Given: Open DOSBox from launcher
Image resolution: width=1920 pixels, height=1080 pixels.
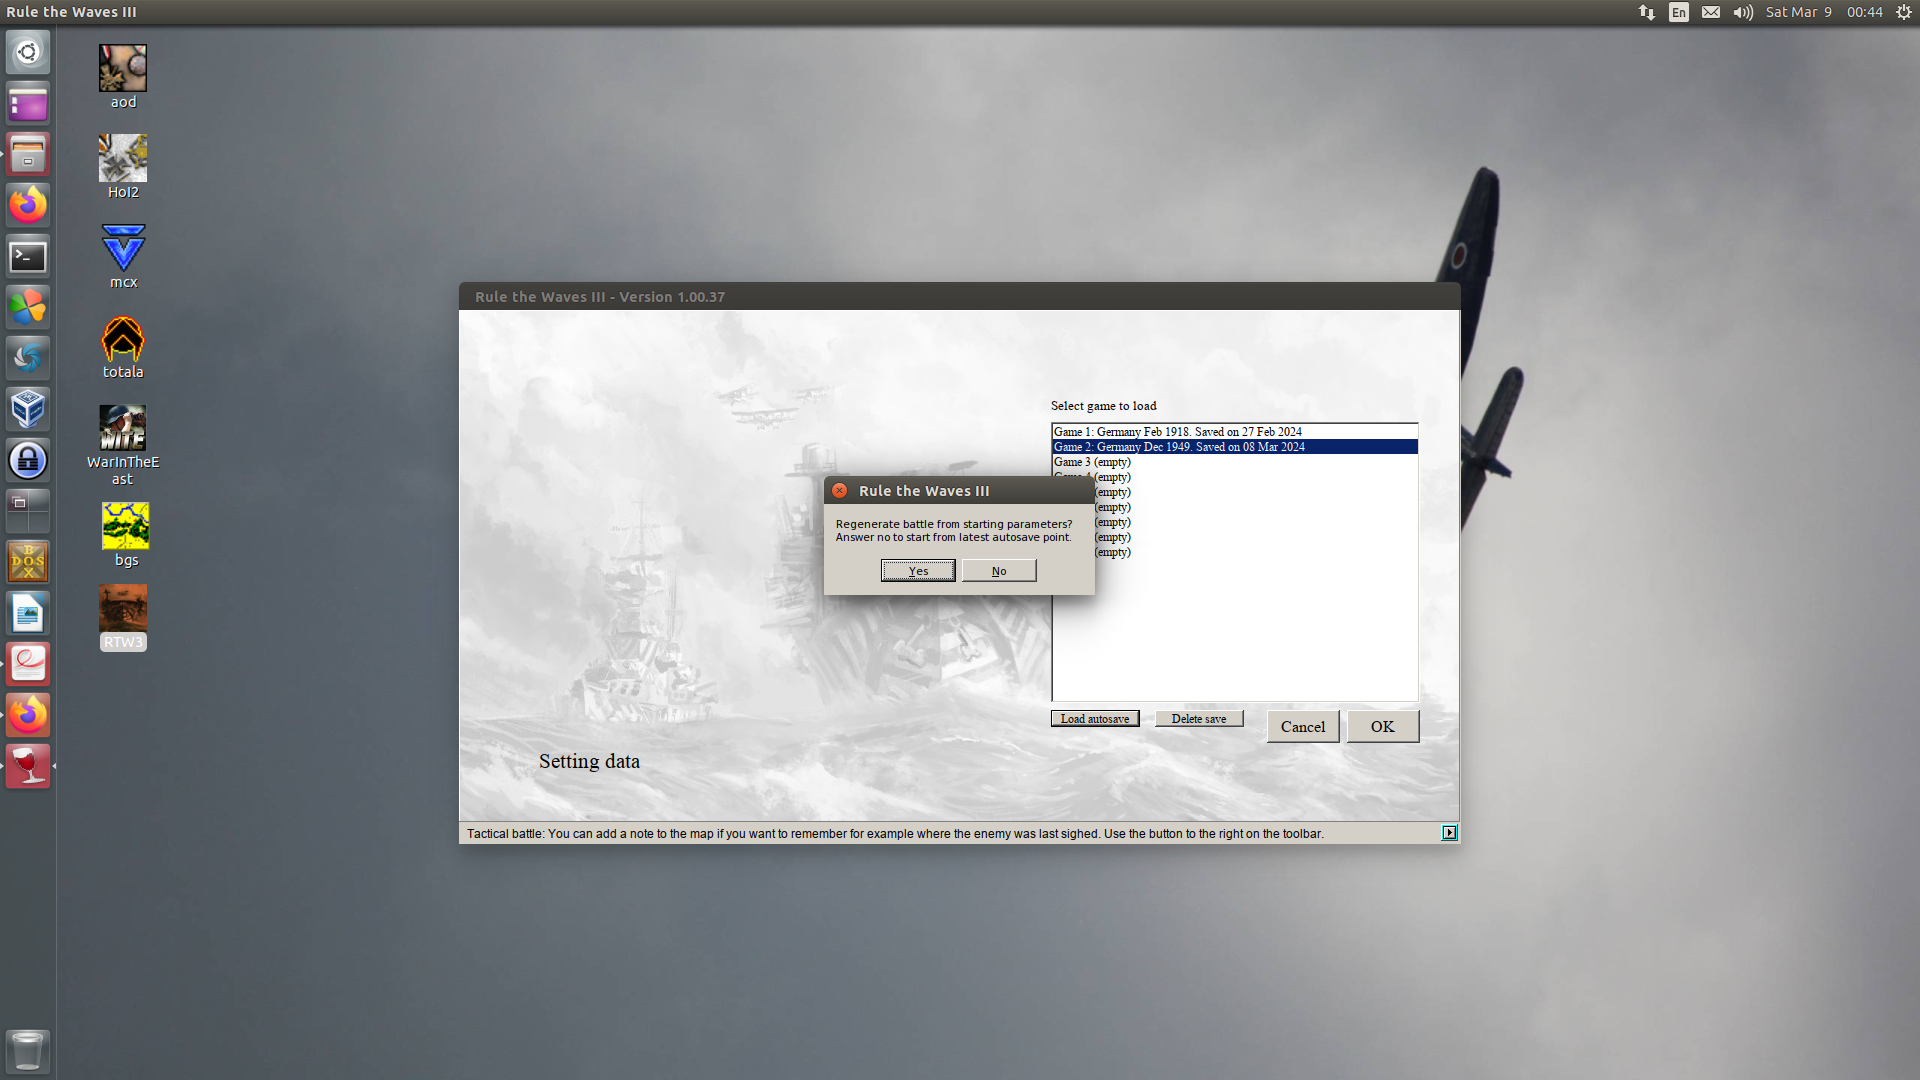Looking at the screenshot, I should pyautogui.click(x=28, y=562).
